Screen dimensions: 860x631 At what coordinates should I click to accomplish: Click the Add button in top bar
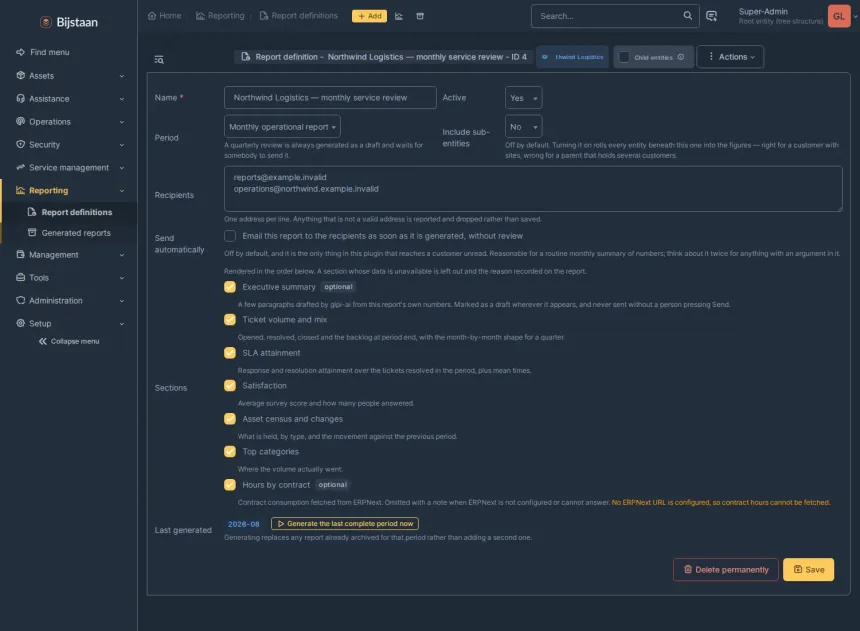pyautogui.click(x=369, y=16)
